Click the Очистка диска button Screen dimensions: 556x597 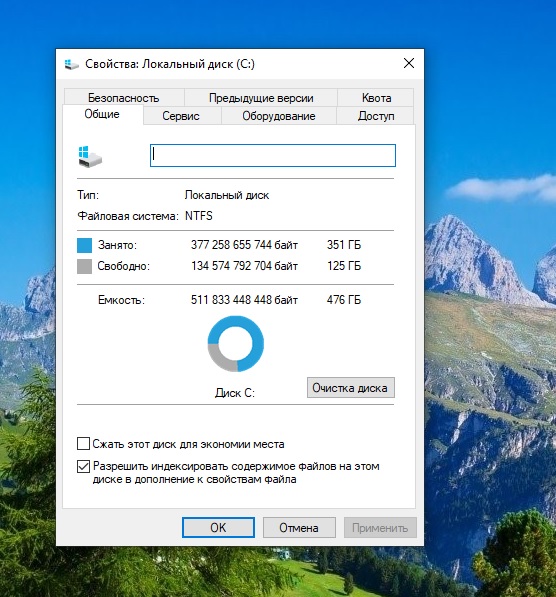coord(351,388)
